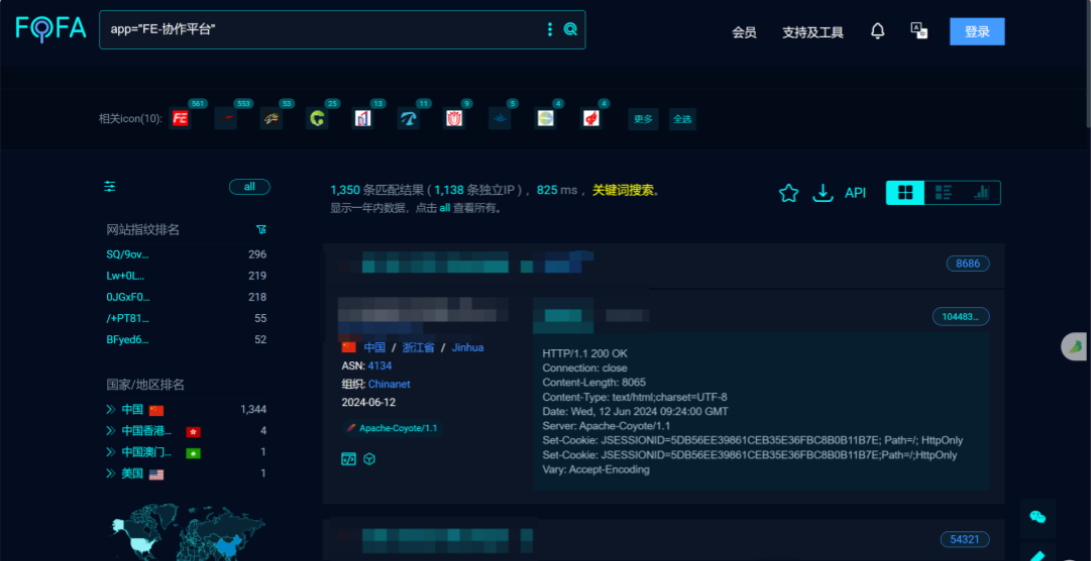The image size is (1091, 561).
Task: Open 支持及工具 menu
Action: click(813, 32)
